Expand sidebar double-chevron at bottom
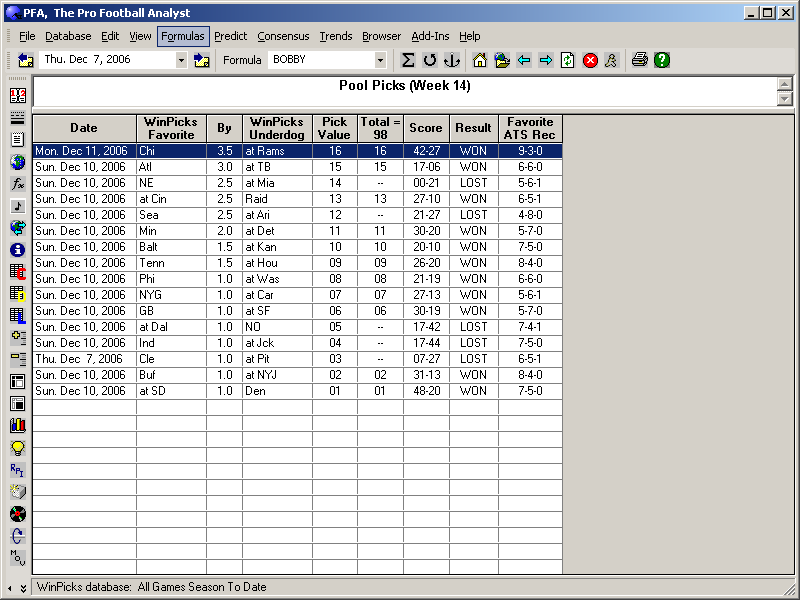 pos(23,588)
